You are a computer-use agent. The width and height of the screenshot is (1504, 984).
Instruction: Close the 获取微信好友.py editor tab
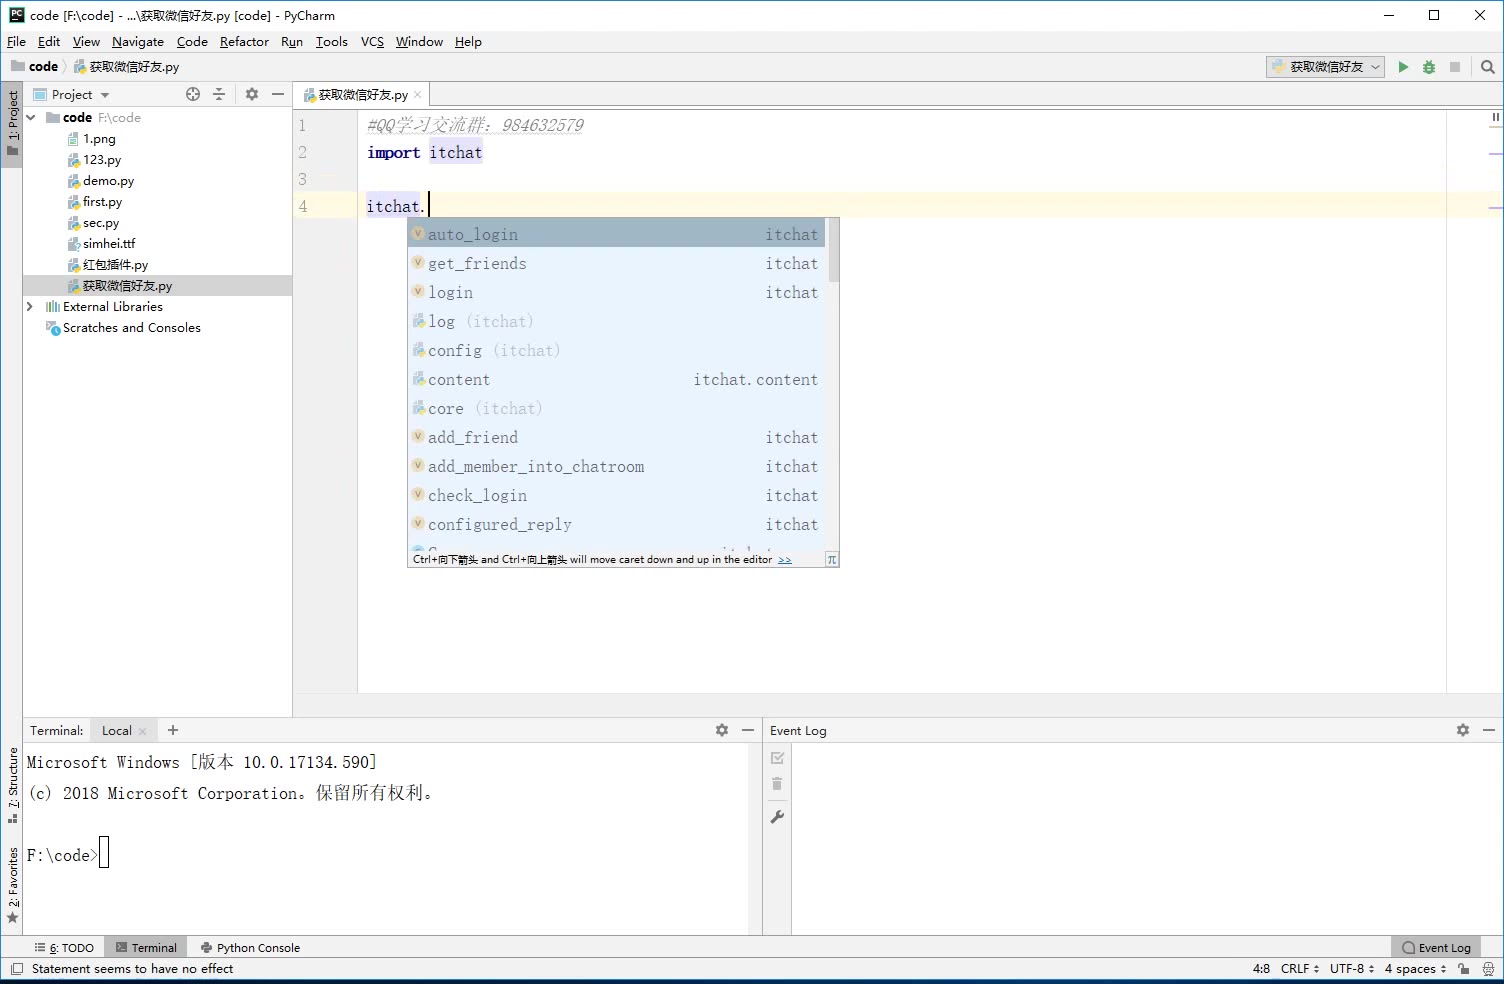418,95
